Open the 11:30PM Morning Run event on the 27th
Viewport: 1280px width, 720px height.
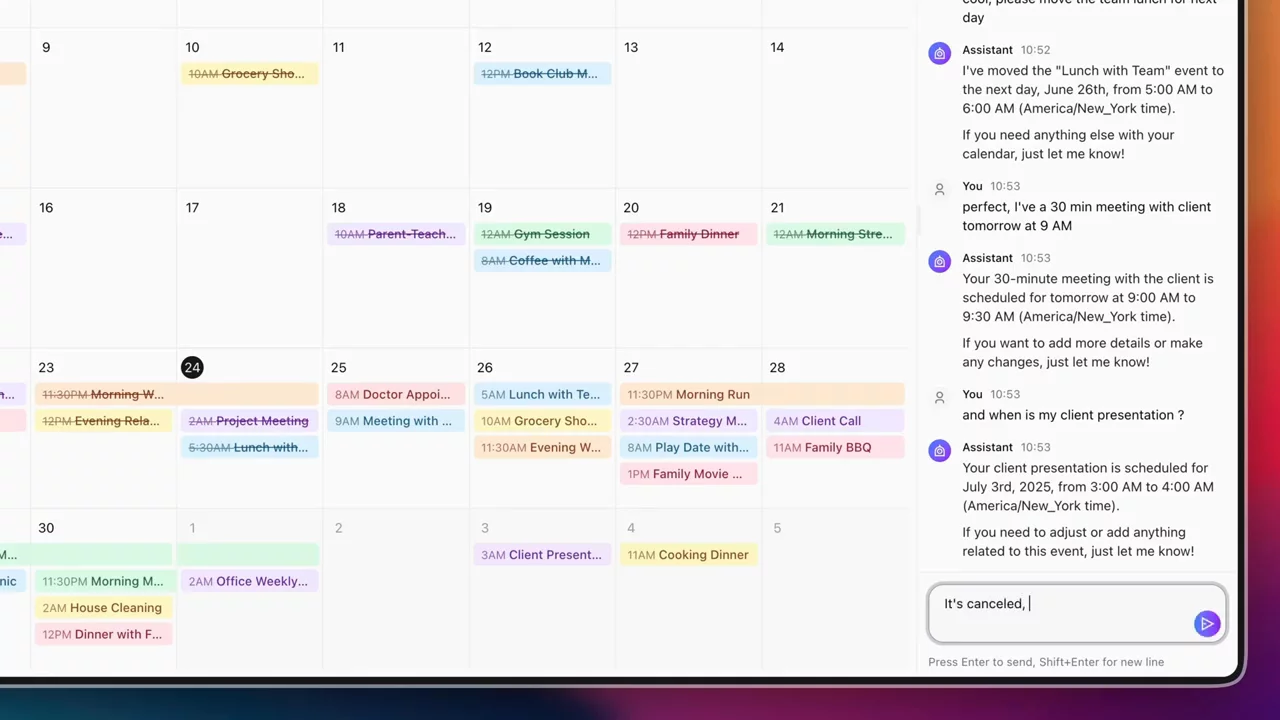[x=762, y=395]
